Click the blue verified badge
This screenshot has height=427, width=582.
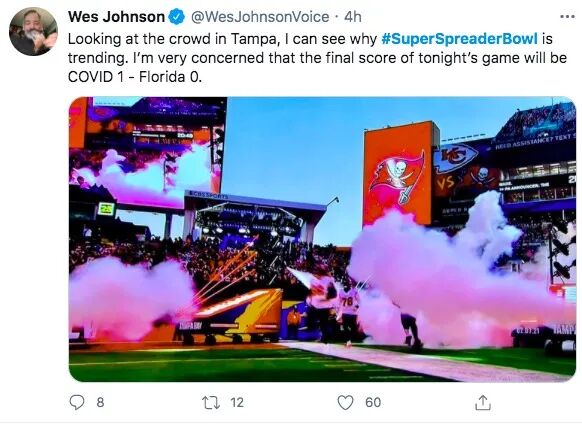[x=177, y=17]
